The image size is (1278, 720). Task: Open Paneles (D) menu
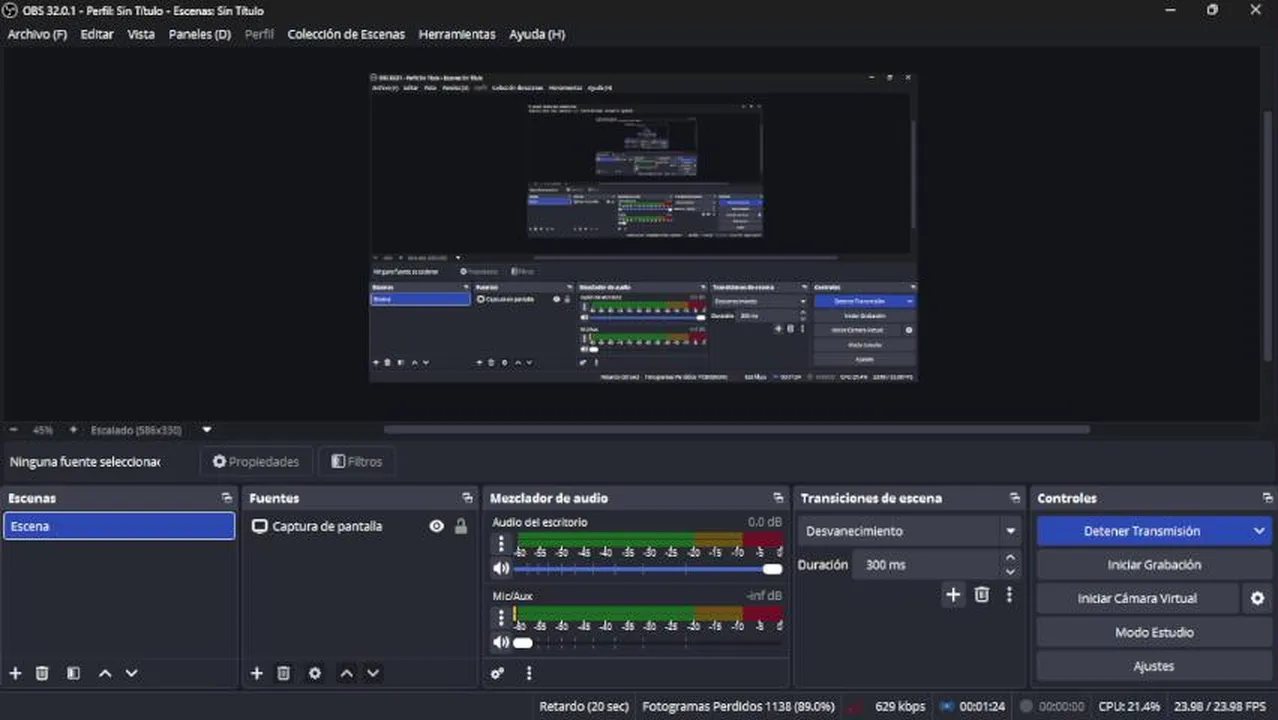click(200, 34)
